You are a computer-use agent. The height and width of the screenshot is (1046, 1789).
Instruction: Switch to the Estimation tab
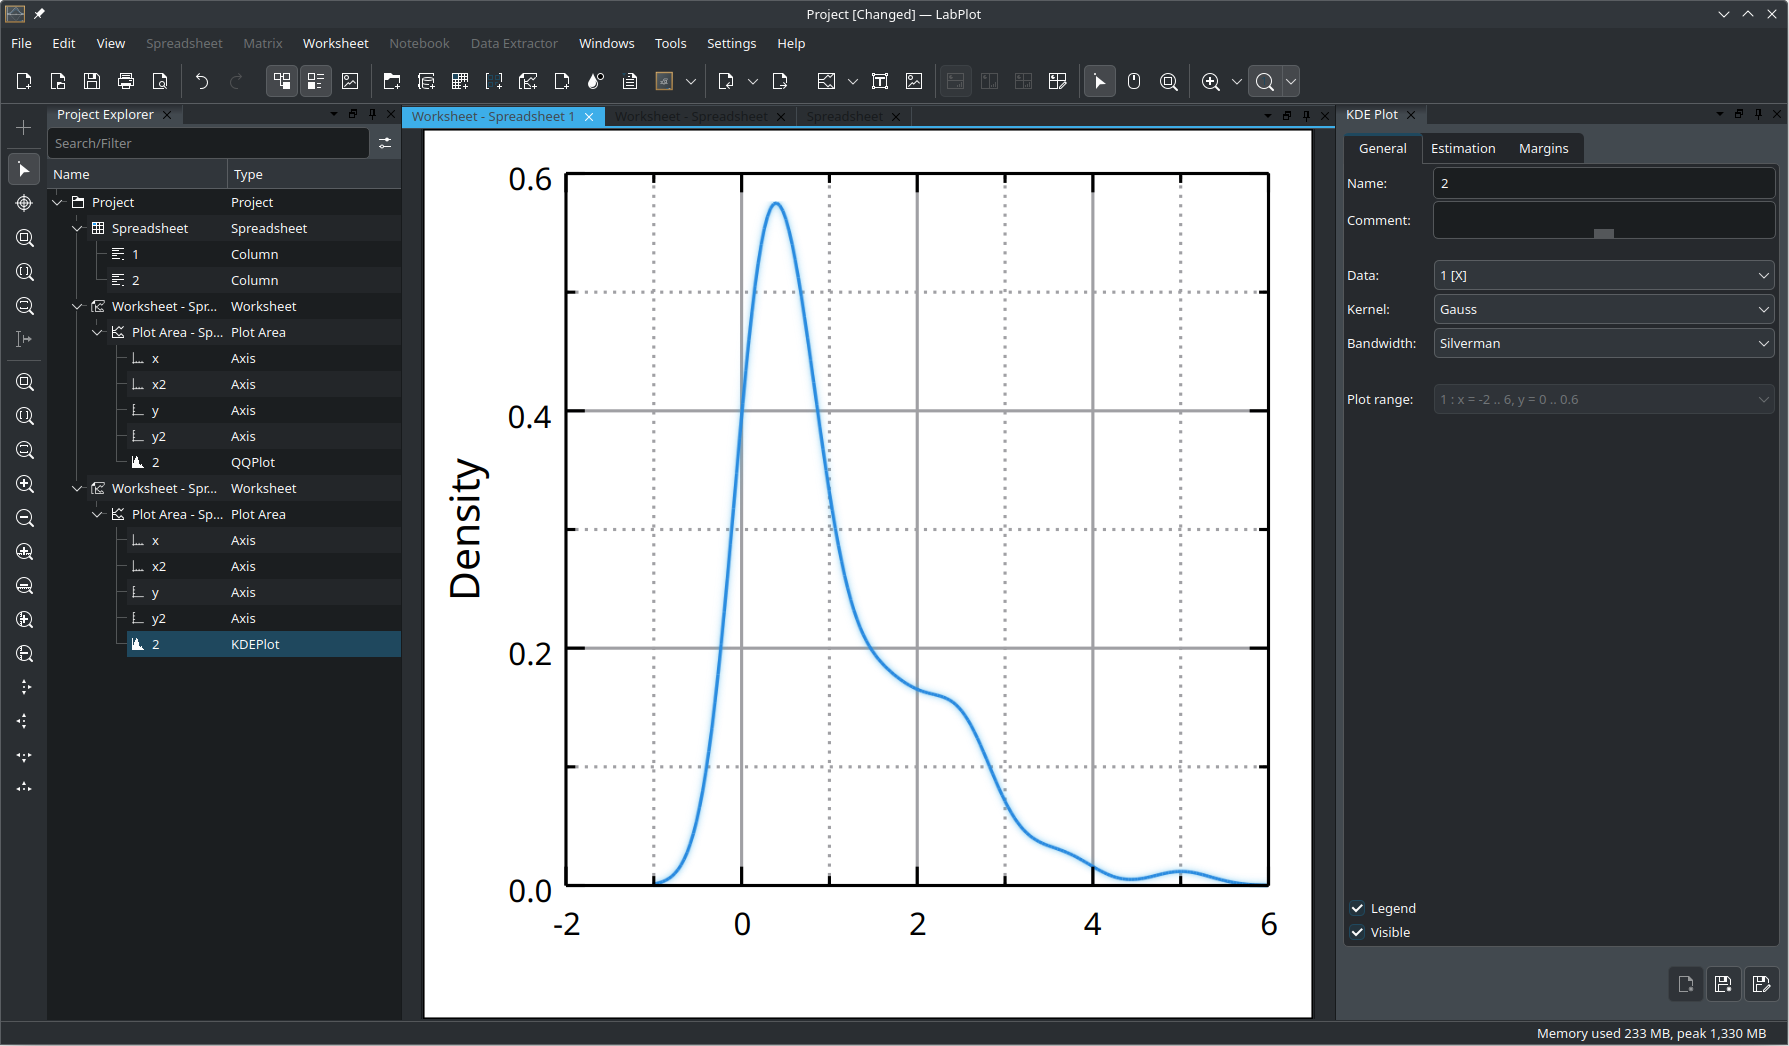tap(1463, 148)
